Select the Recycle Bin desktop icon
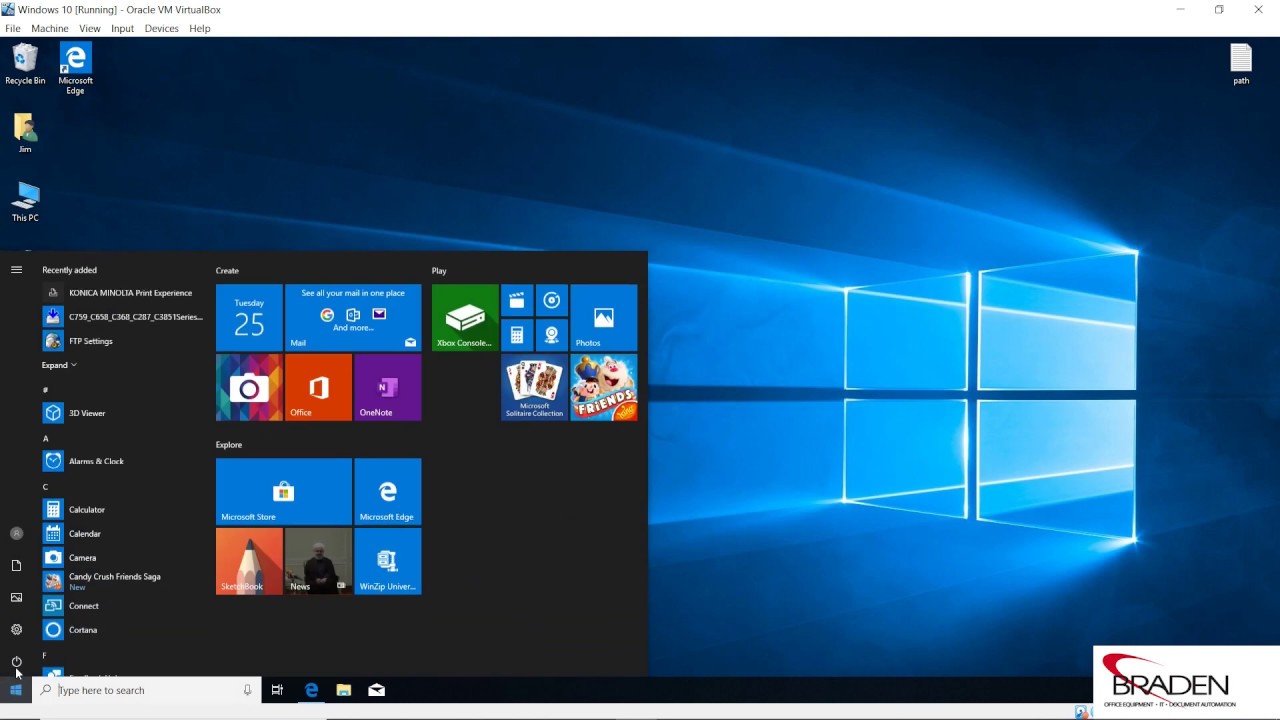The width and height of the screenshot is (1280, 720). coord(25,64)
